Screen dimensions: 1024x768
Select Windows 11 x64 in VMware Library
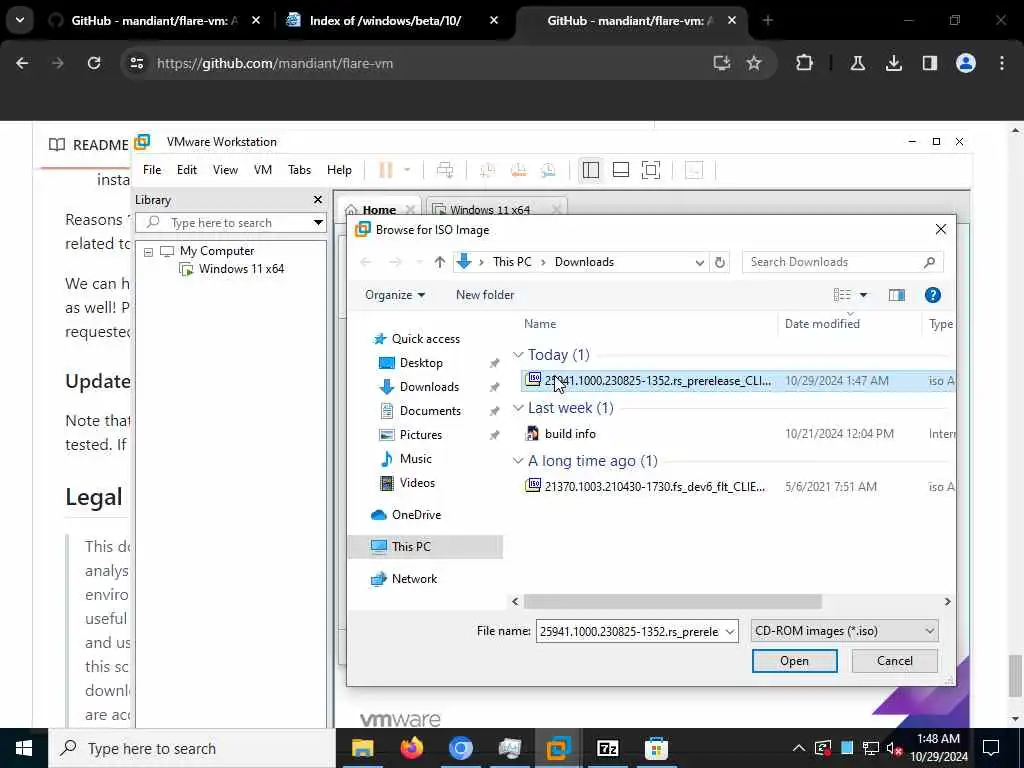pyautogui.click(x=241, y=269)
